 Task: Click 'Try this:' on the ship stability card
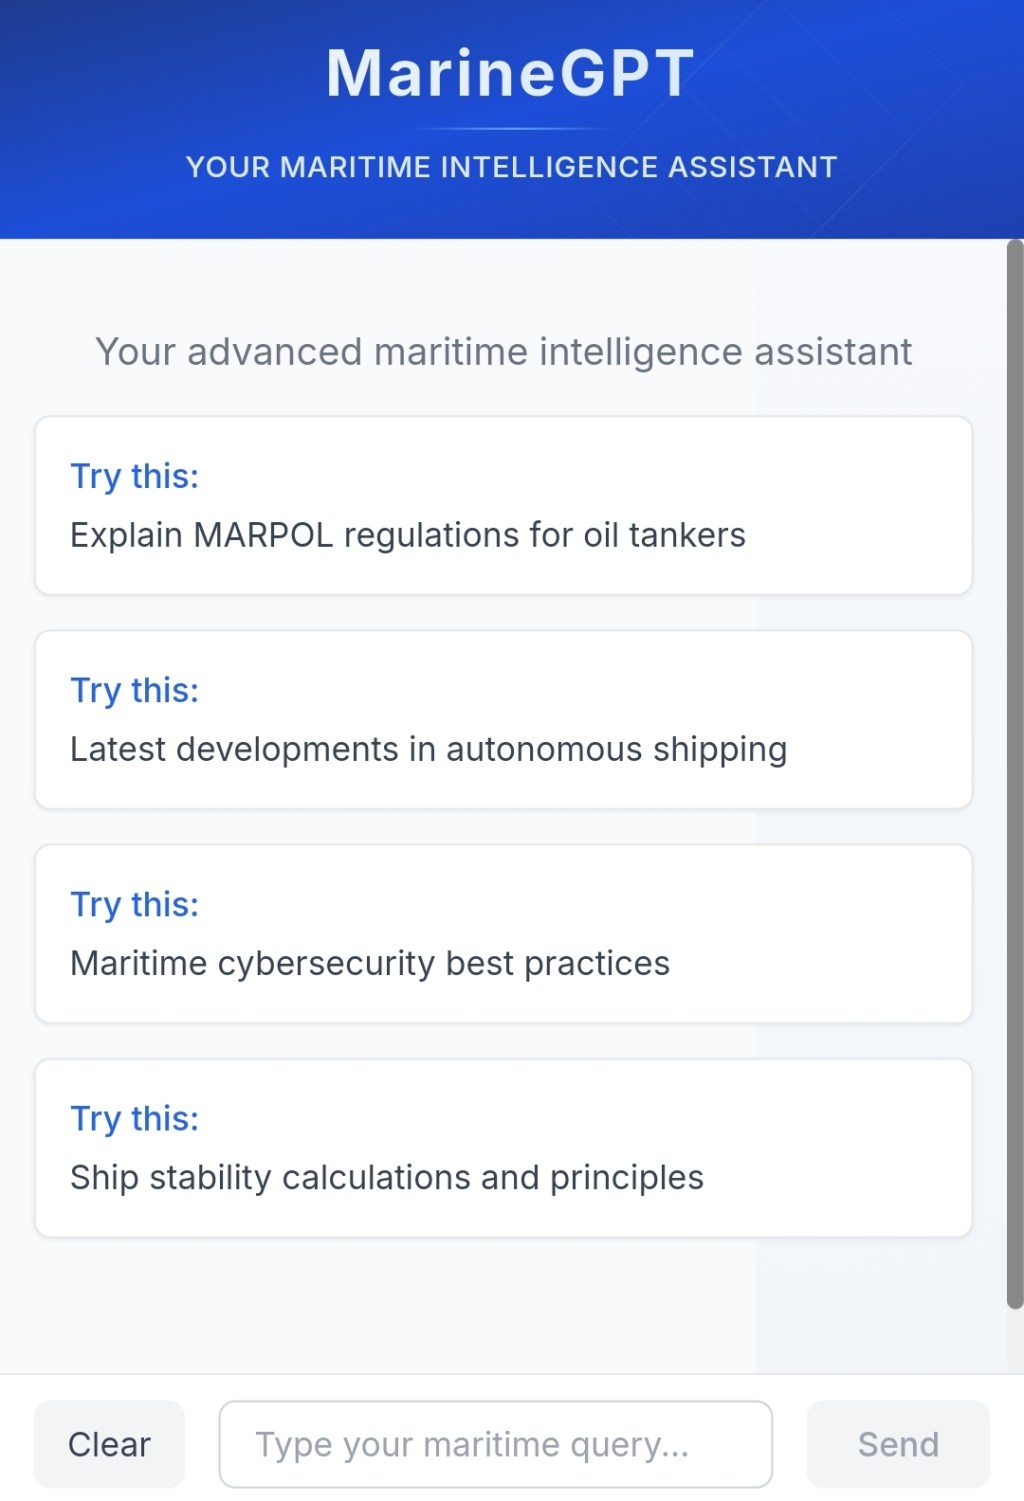[x=134, y=1118]
